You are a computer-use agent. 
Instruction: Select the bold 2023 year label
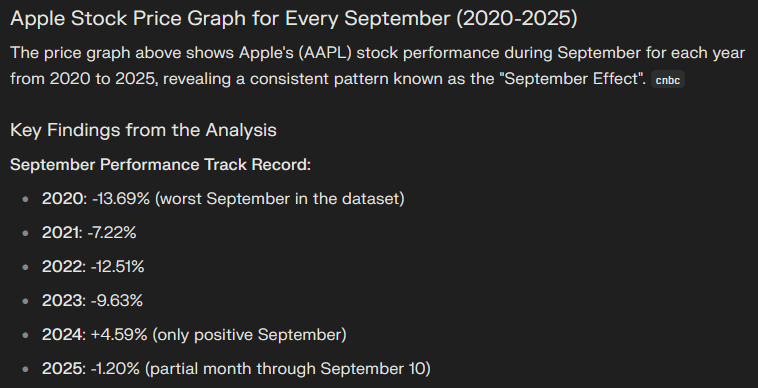pyautogui.click(x=62, y=301)
